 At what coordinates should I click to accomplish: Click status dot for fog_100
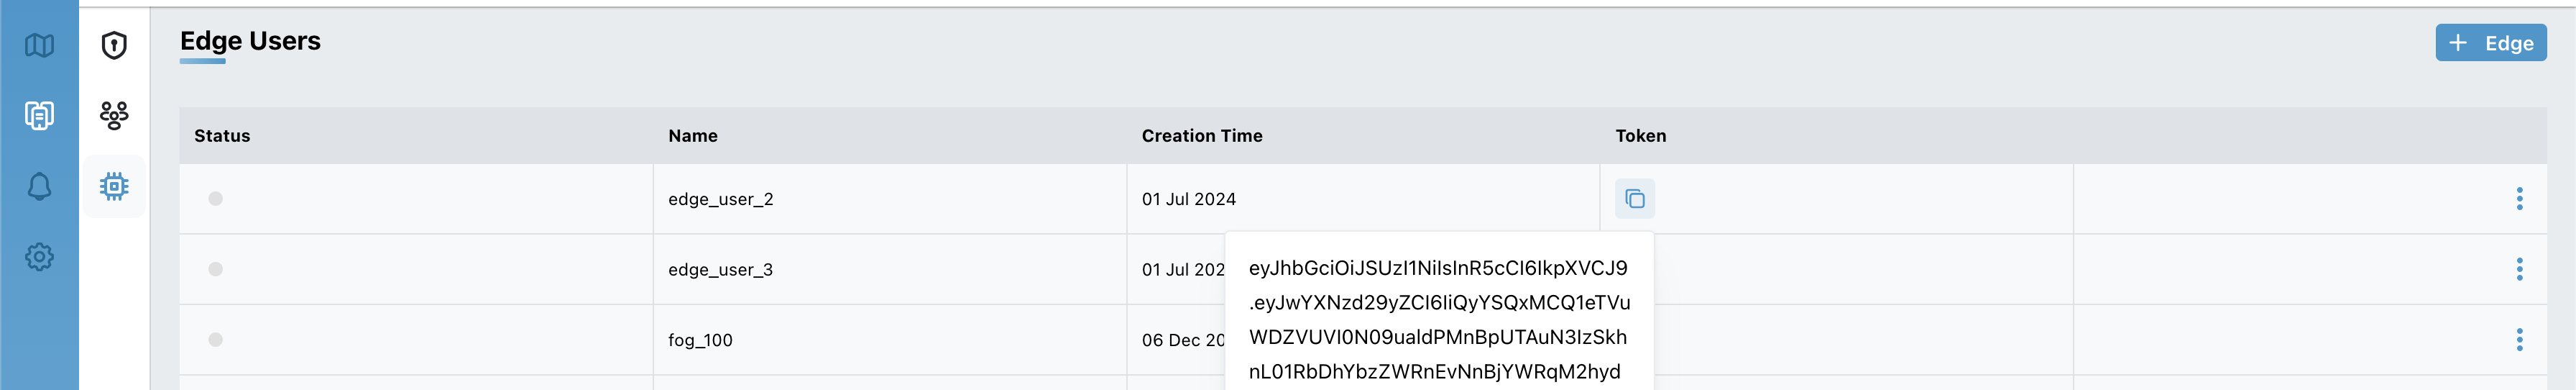(x=215, y=340)
